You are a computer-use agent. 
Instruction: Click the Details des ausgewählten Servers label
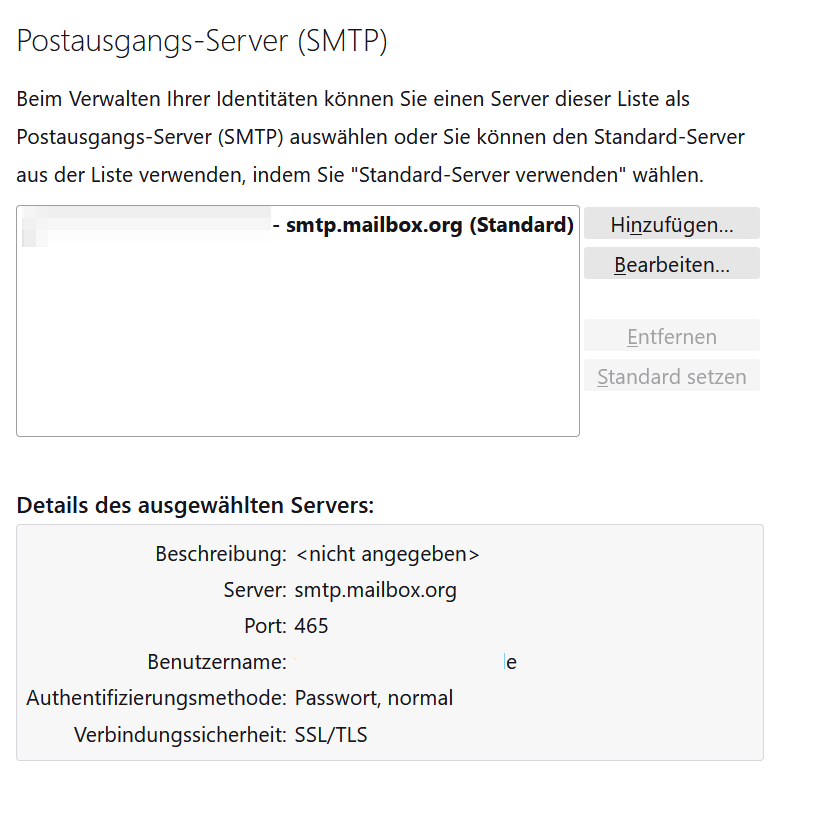click(195, 505)
